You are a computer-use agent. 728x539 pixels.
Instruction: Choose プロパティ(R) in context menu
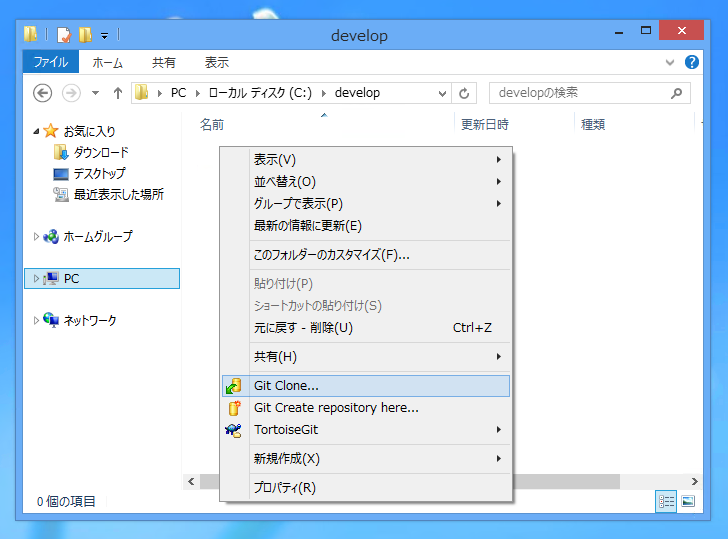coord(366,487)
